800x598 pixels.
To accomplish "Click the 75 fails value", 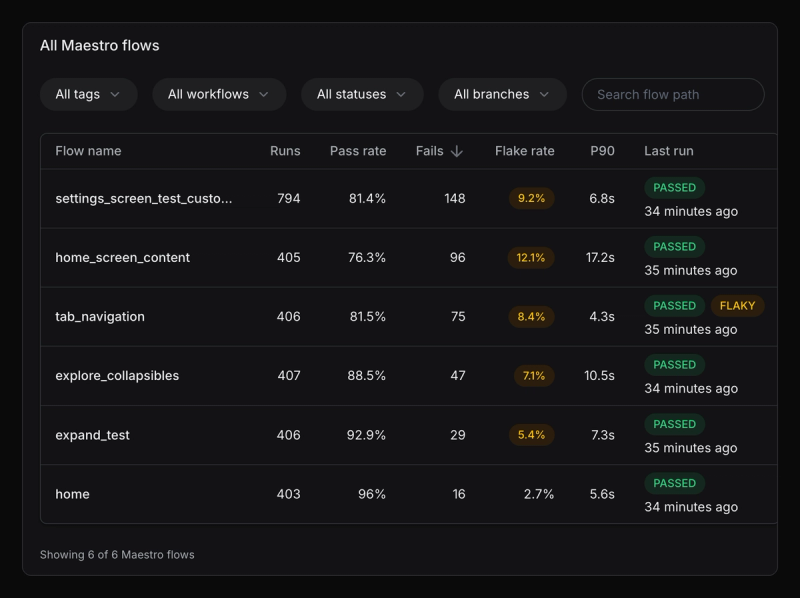I will (458, 317).
